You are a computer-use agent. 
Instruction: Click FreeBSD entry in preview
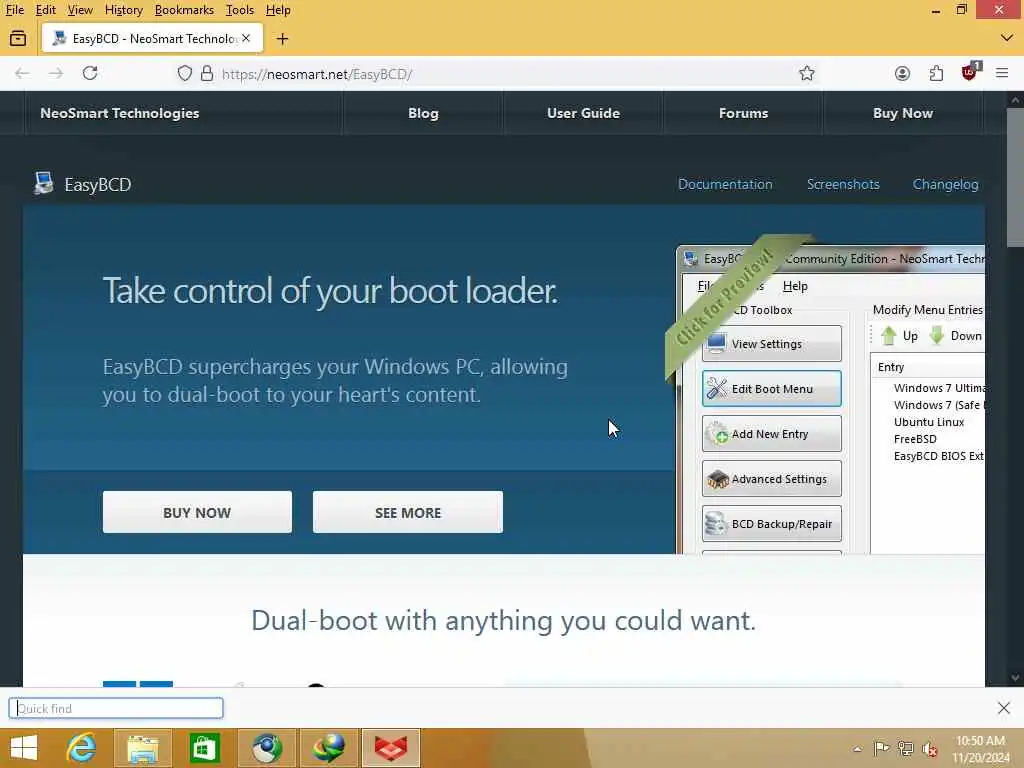tap(915, 439)
